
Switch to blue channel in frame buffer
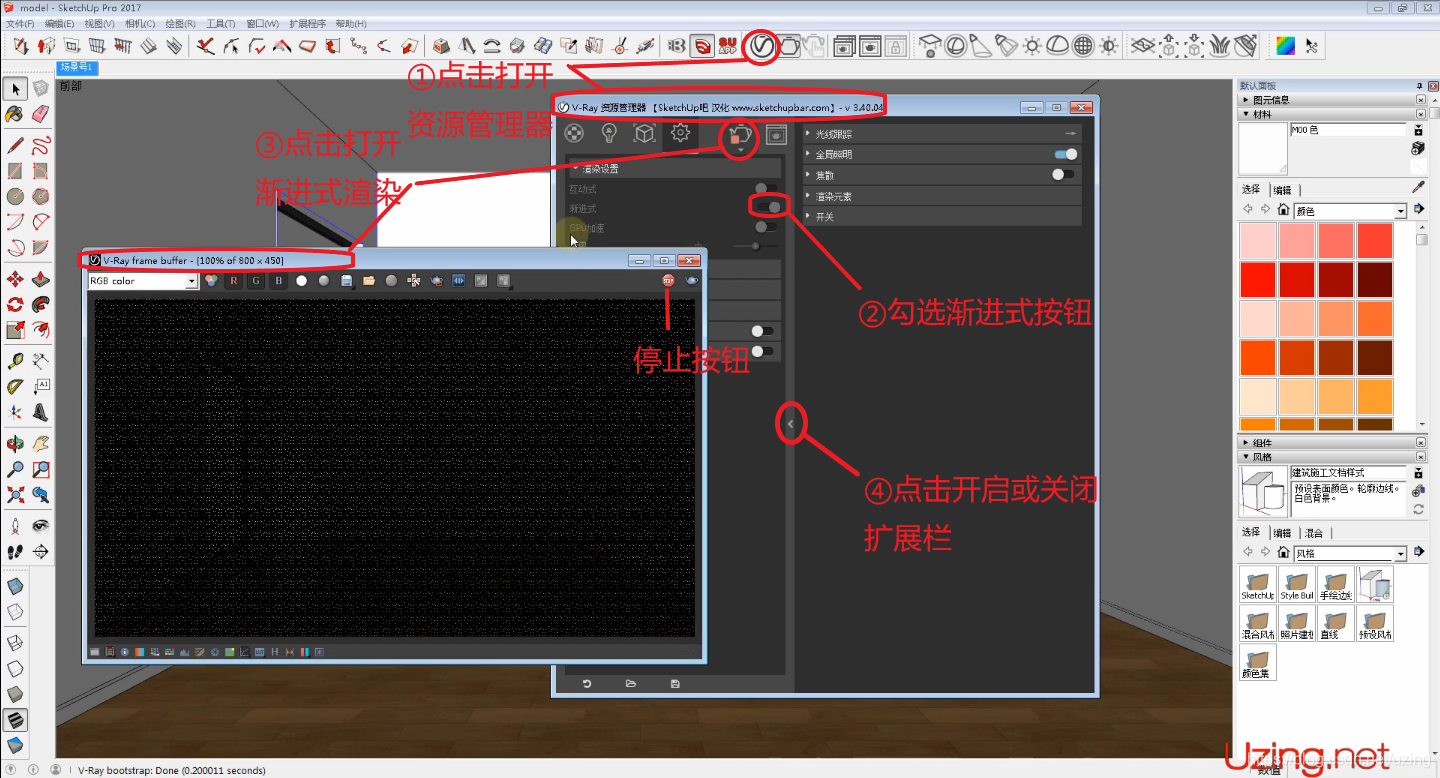(279, 281)
